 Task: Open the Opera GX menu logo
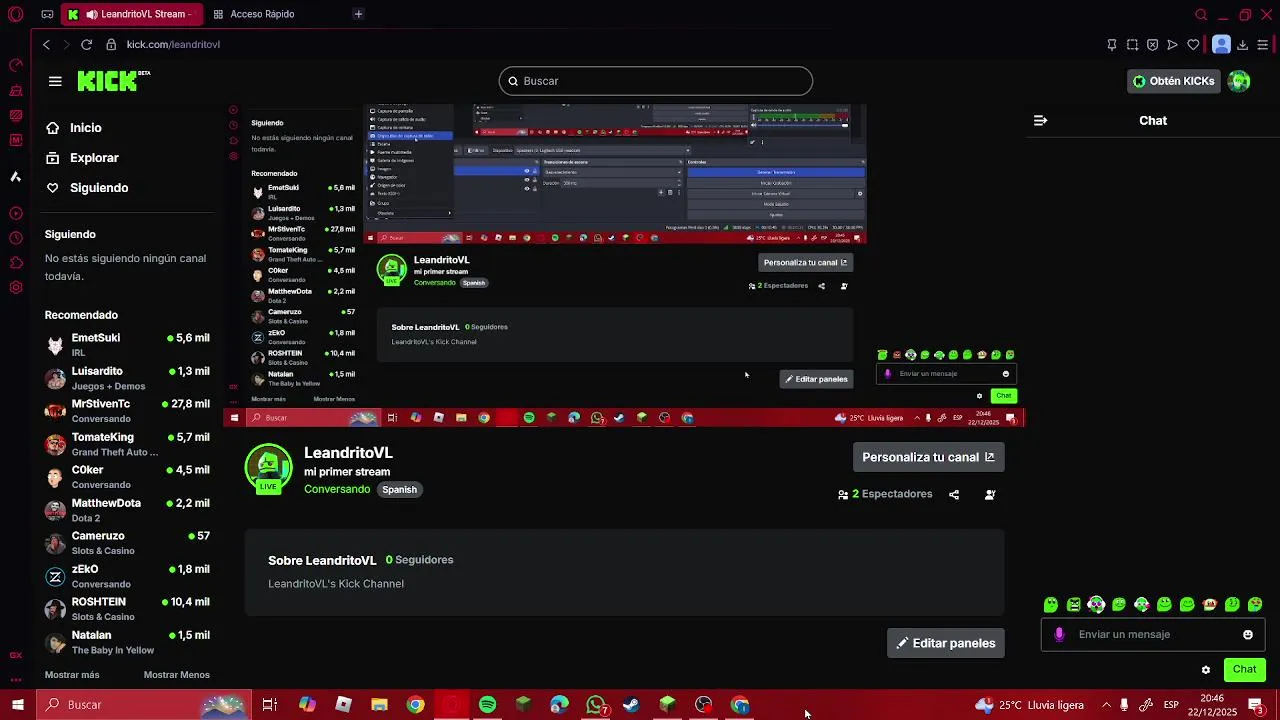point(15,14)
